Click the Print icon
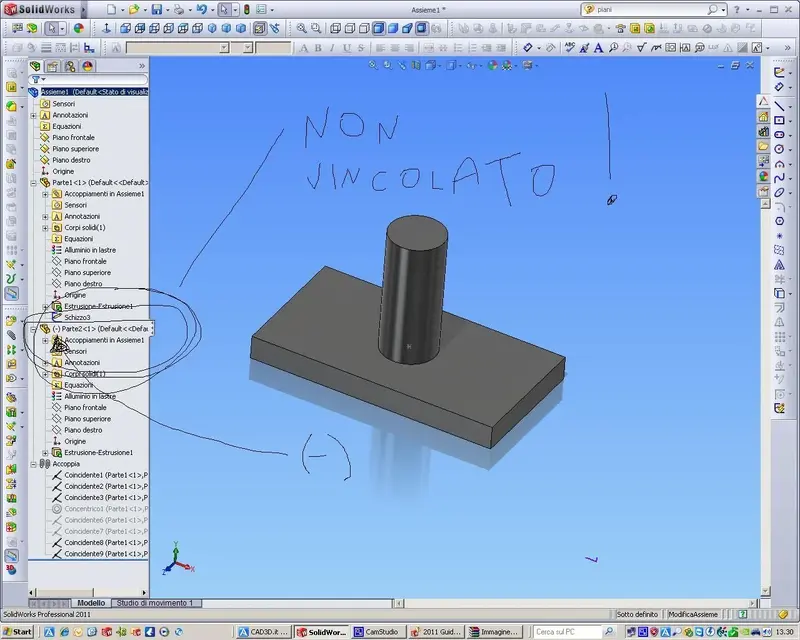 pyautogui.click(x=179, y=10)
